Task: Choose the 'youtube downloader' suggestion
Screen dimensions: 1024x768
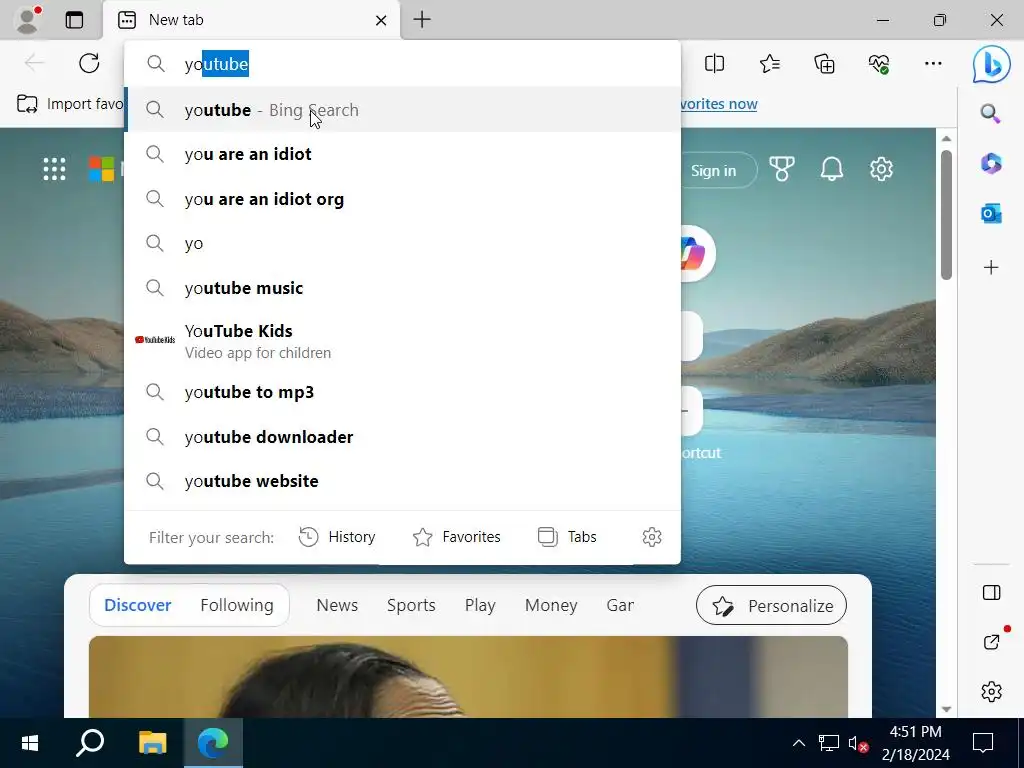Action: pos(402,437)
